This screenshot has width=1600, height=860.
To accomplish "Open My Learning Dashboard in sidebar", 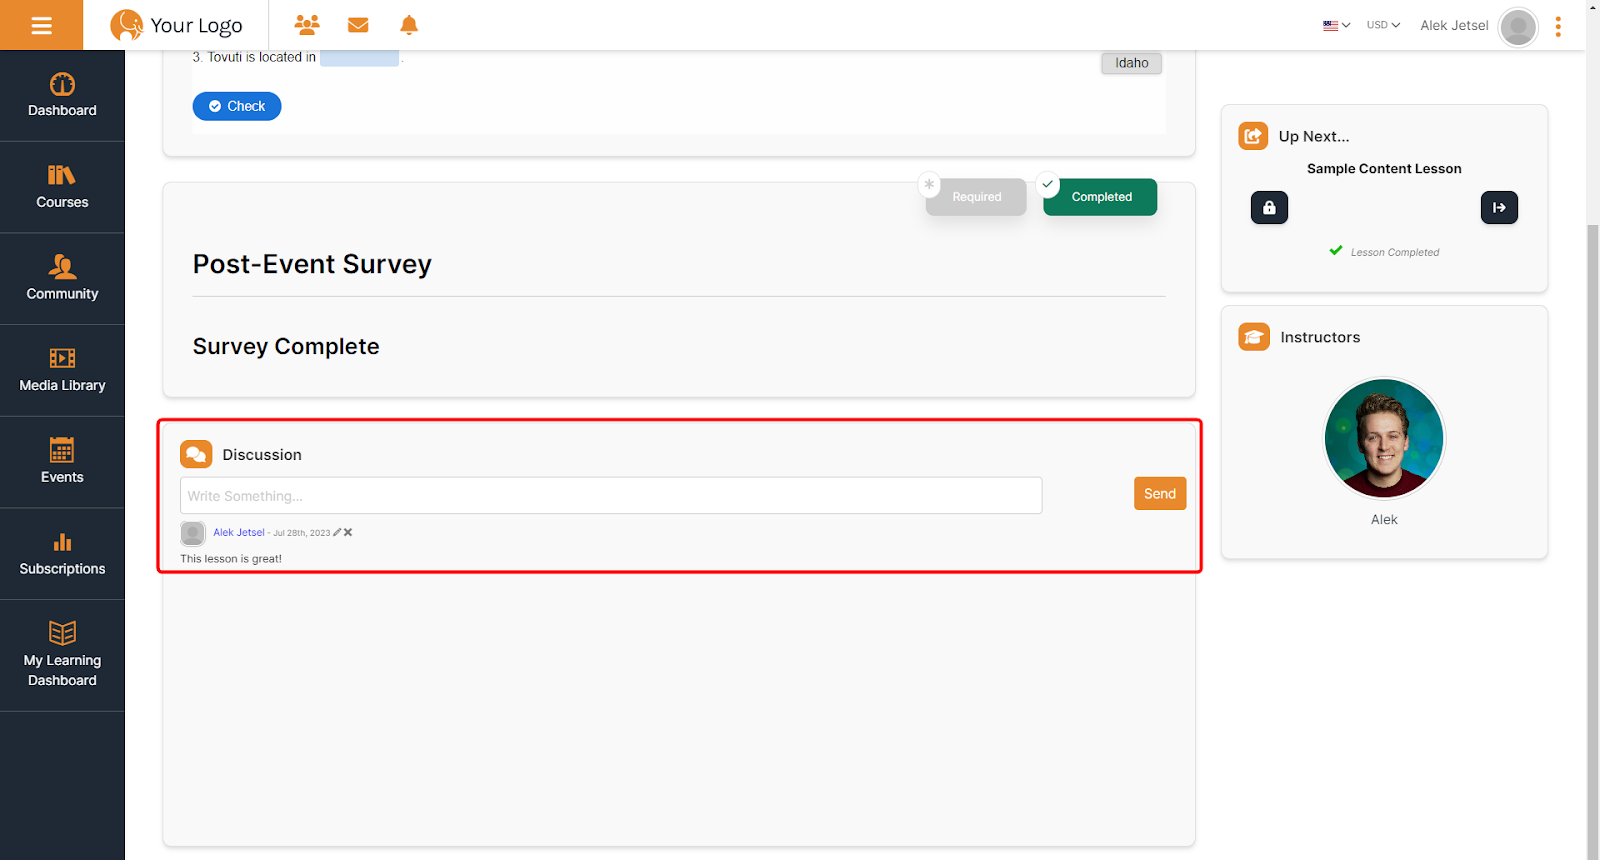I will pyautogui.click(x=62, y=655).
